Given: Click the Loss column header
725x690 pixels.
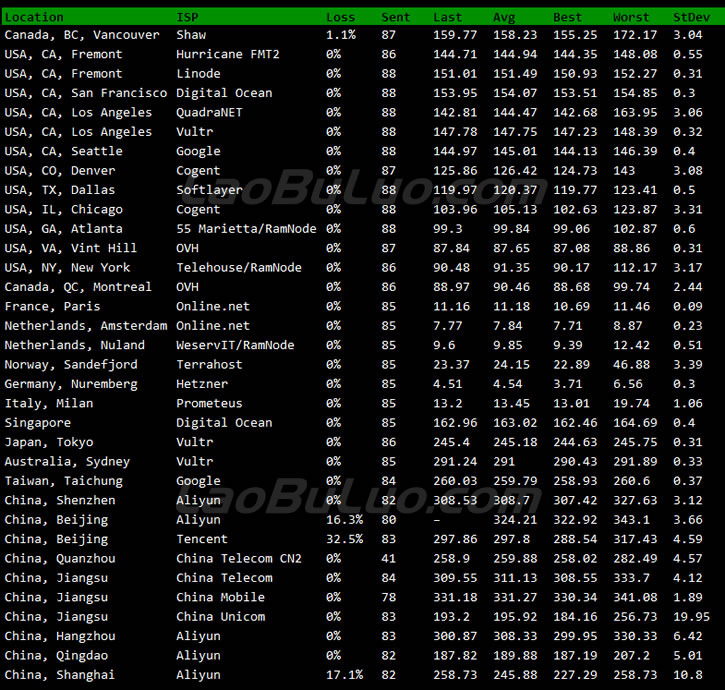Looking at the screenshot, I should [x=341, y=18].
